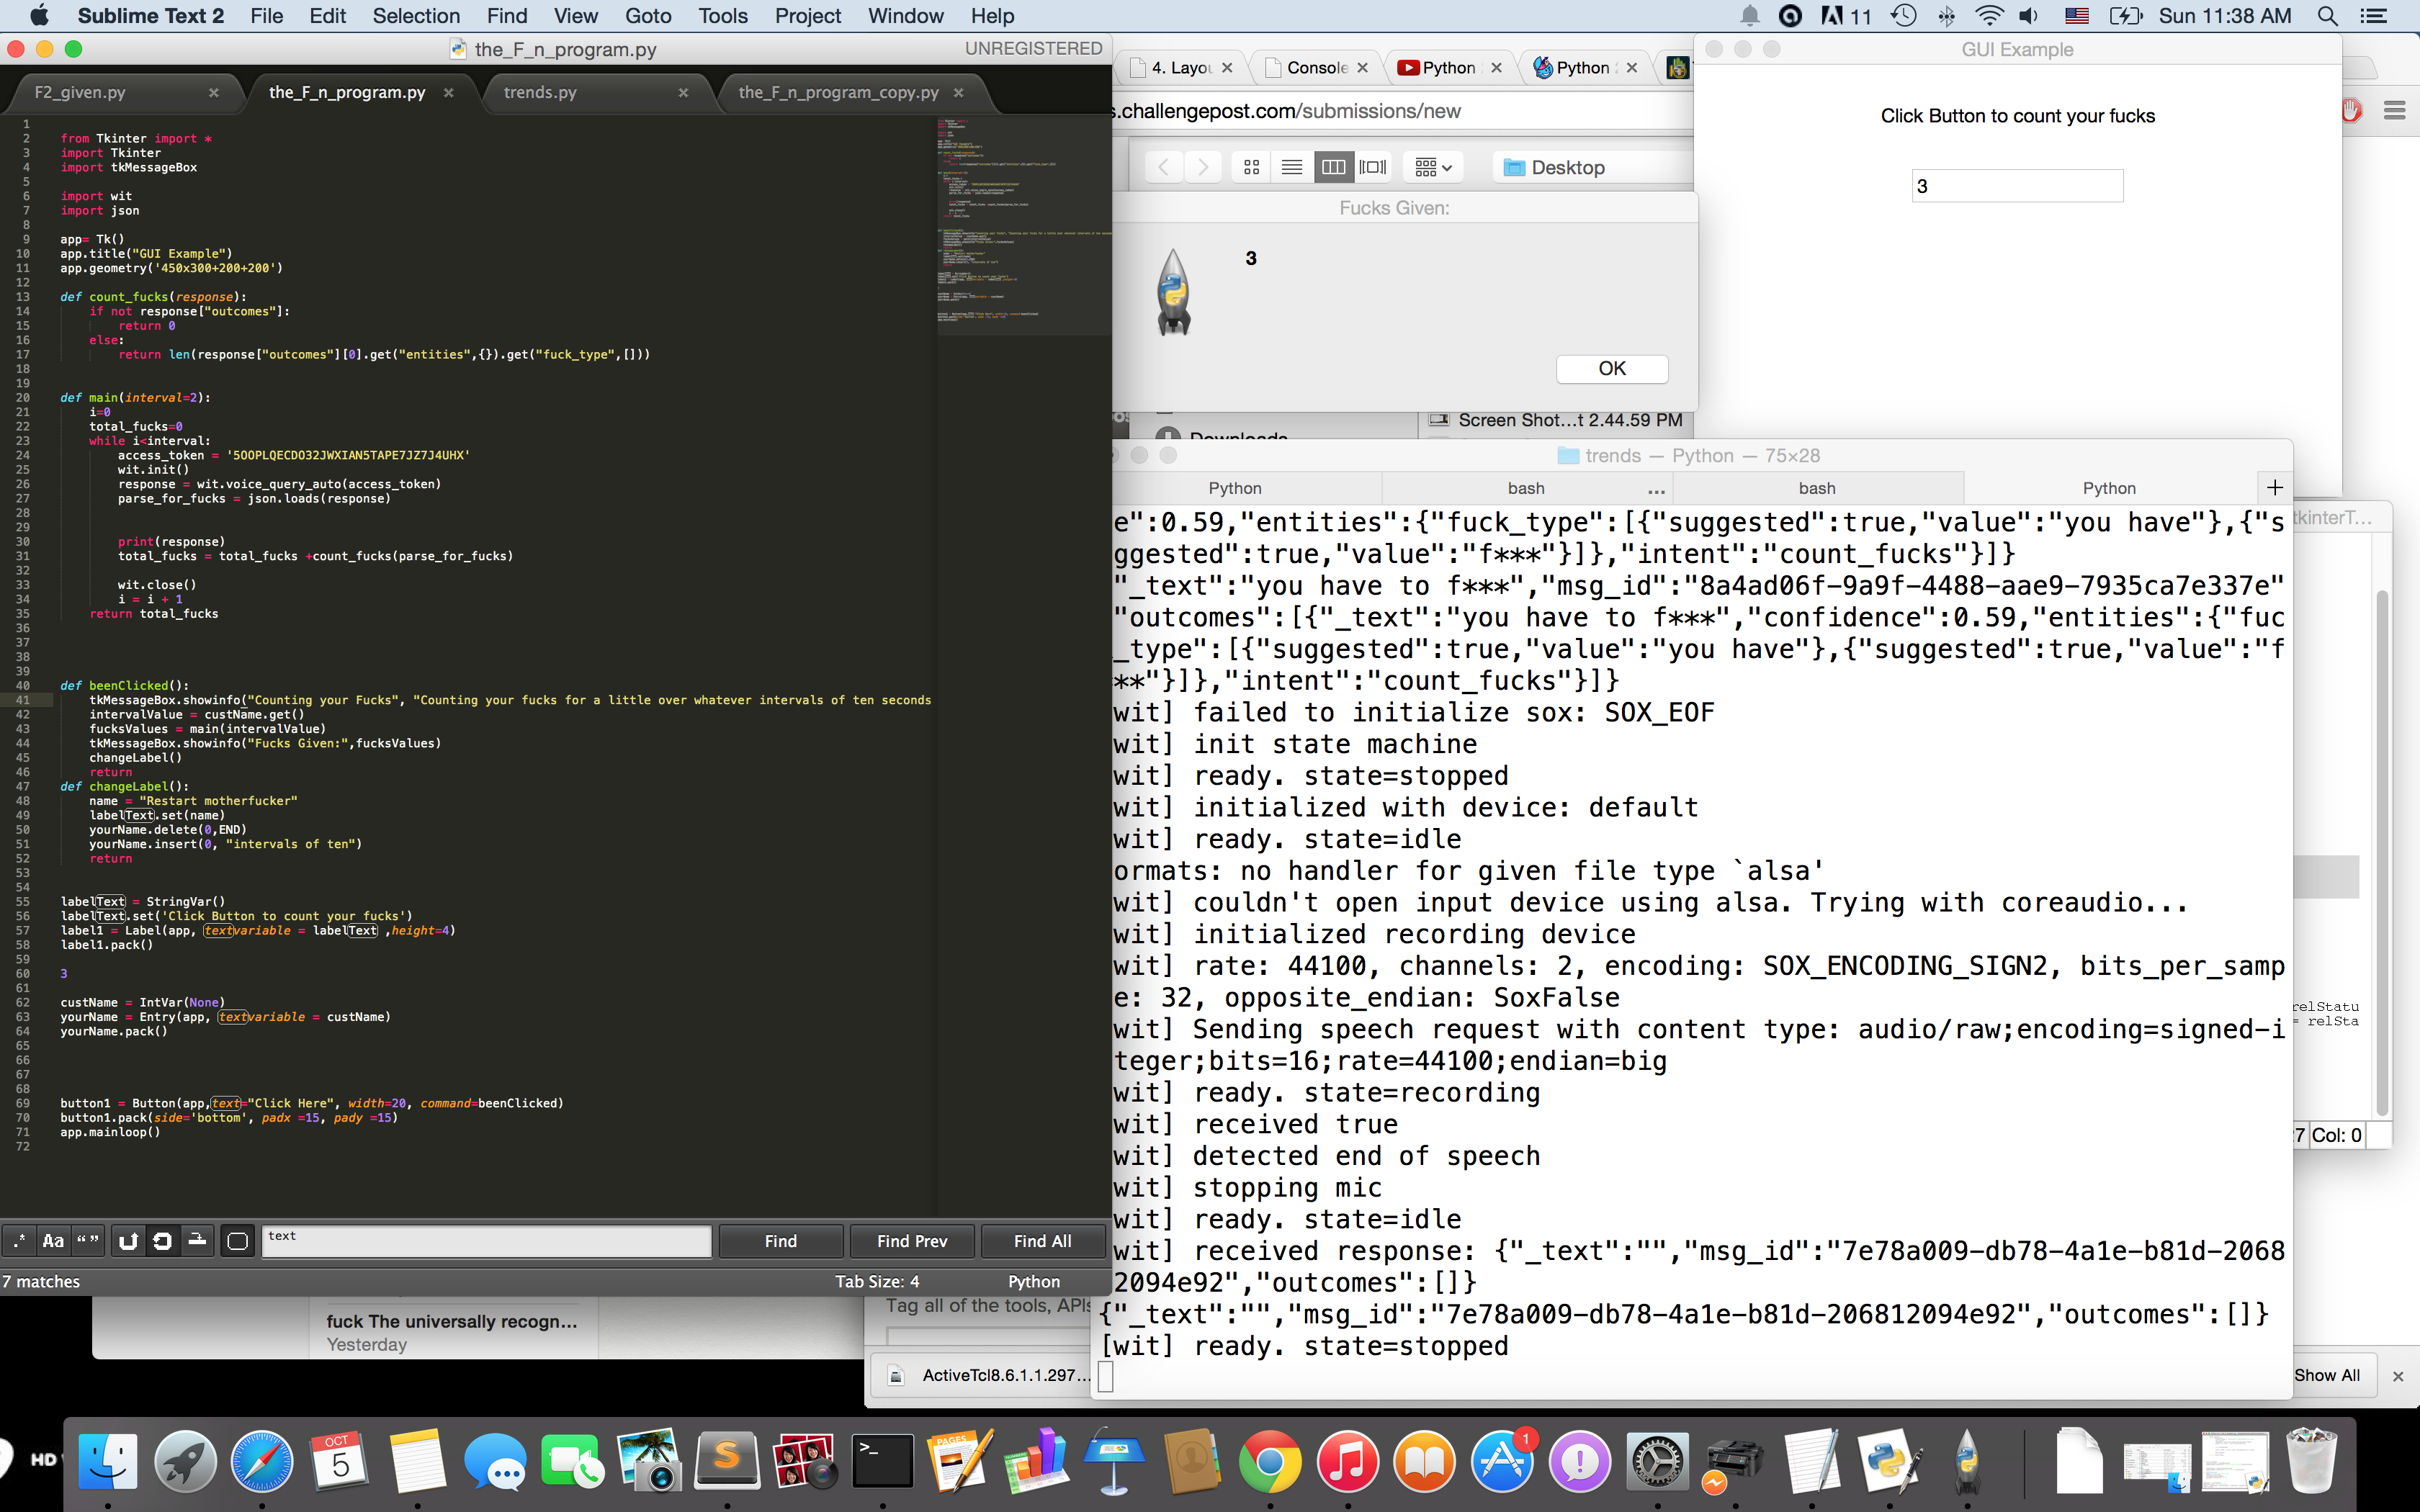Toggle case sensitive search option
2420x1512 pixels.
point(53,1241)
